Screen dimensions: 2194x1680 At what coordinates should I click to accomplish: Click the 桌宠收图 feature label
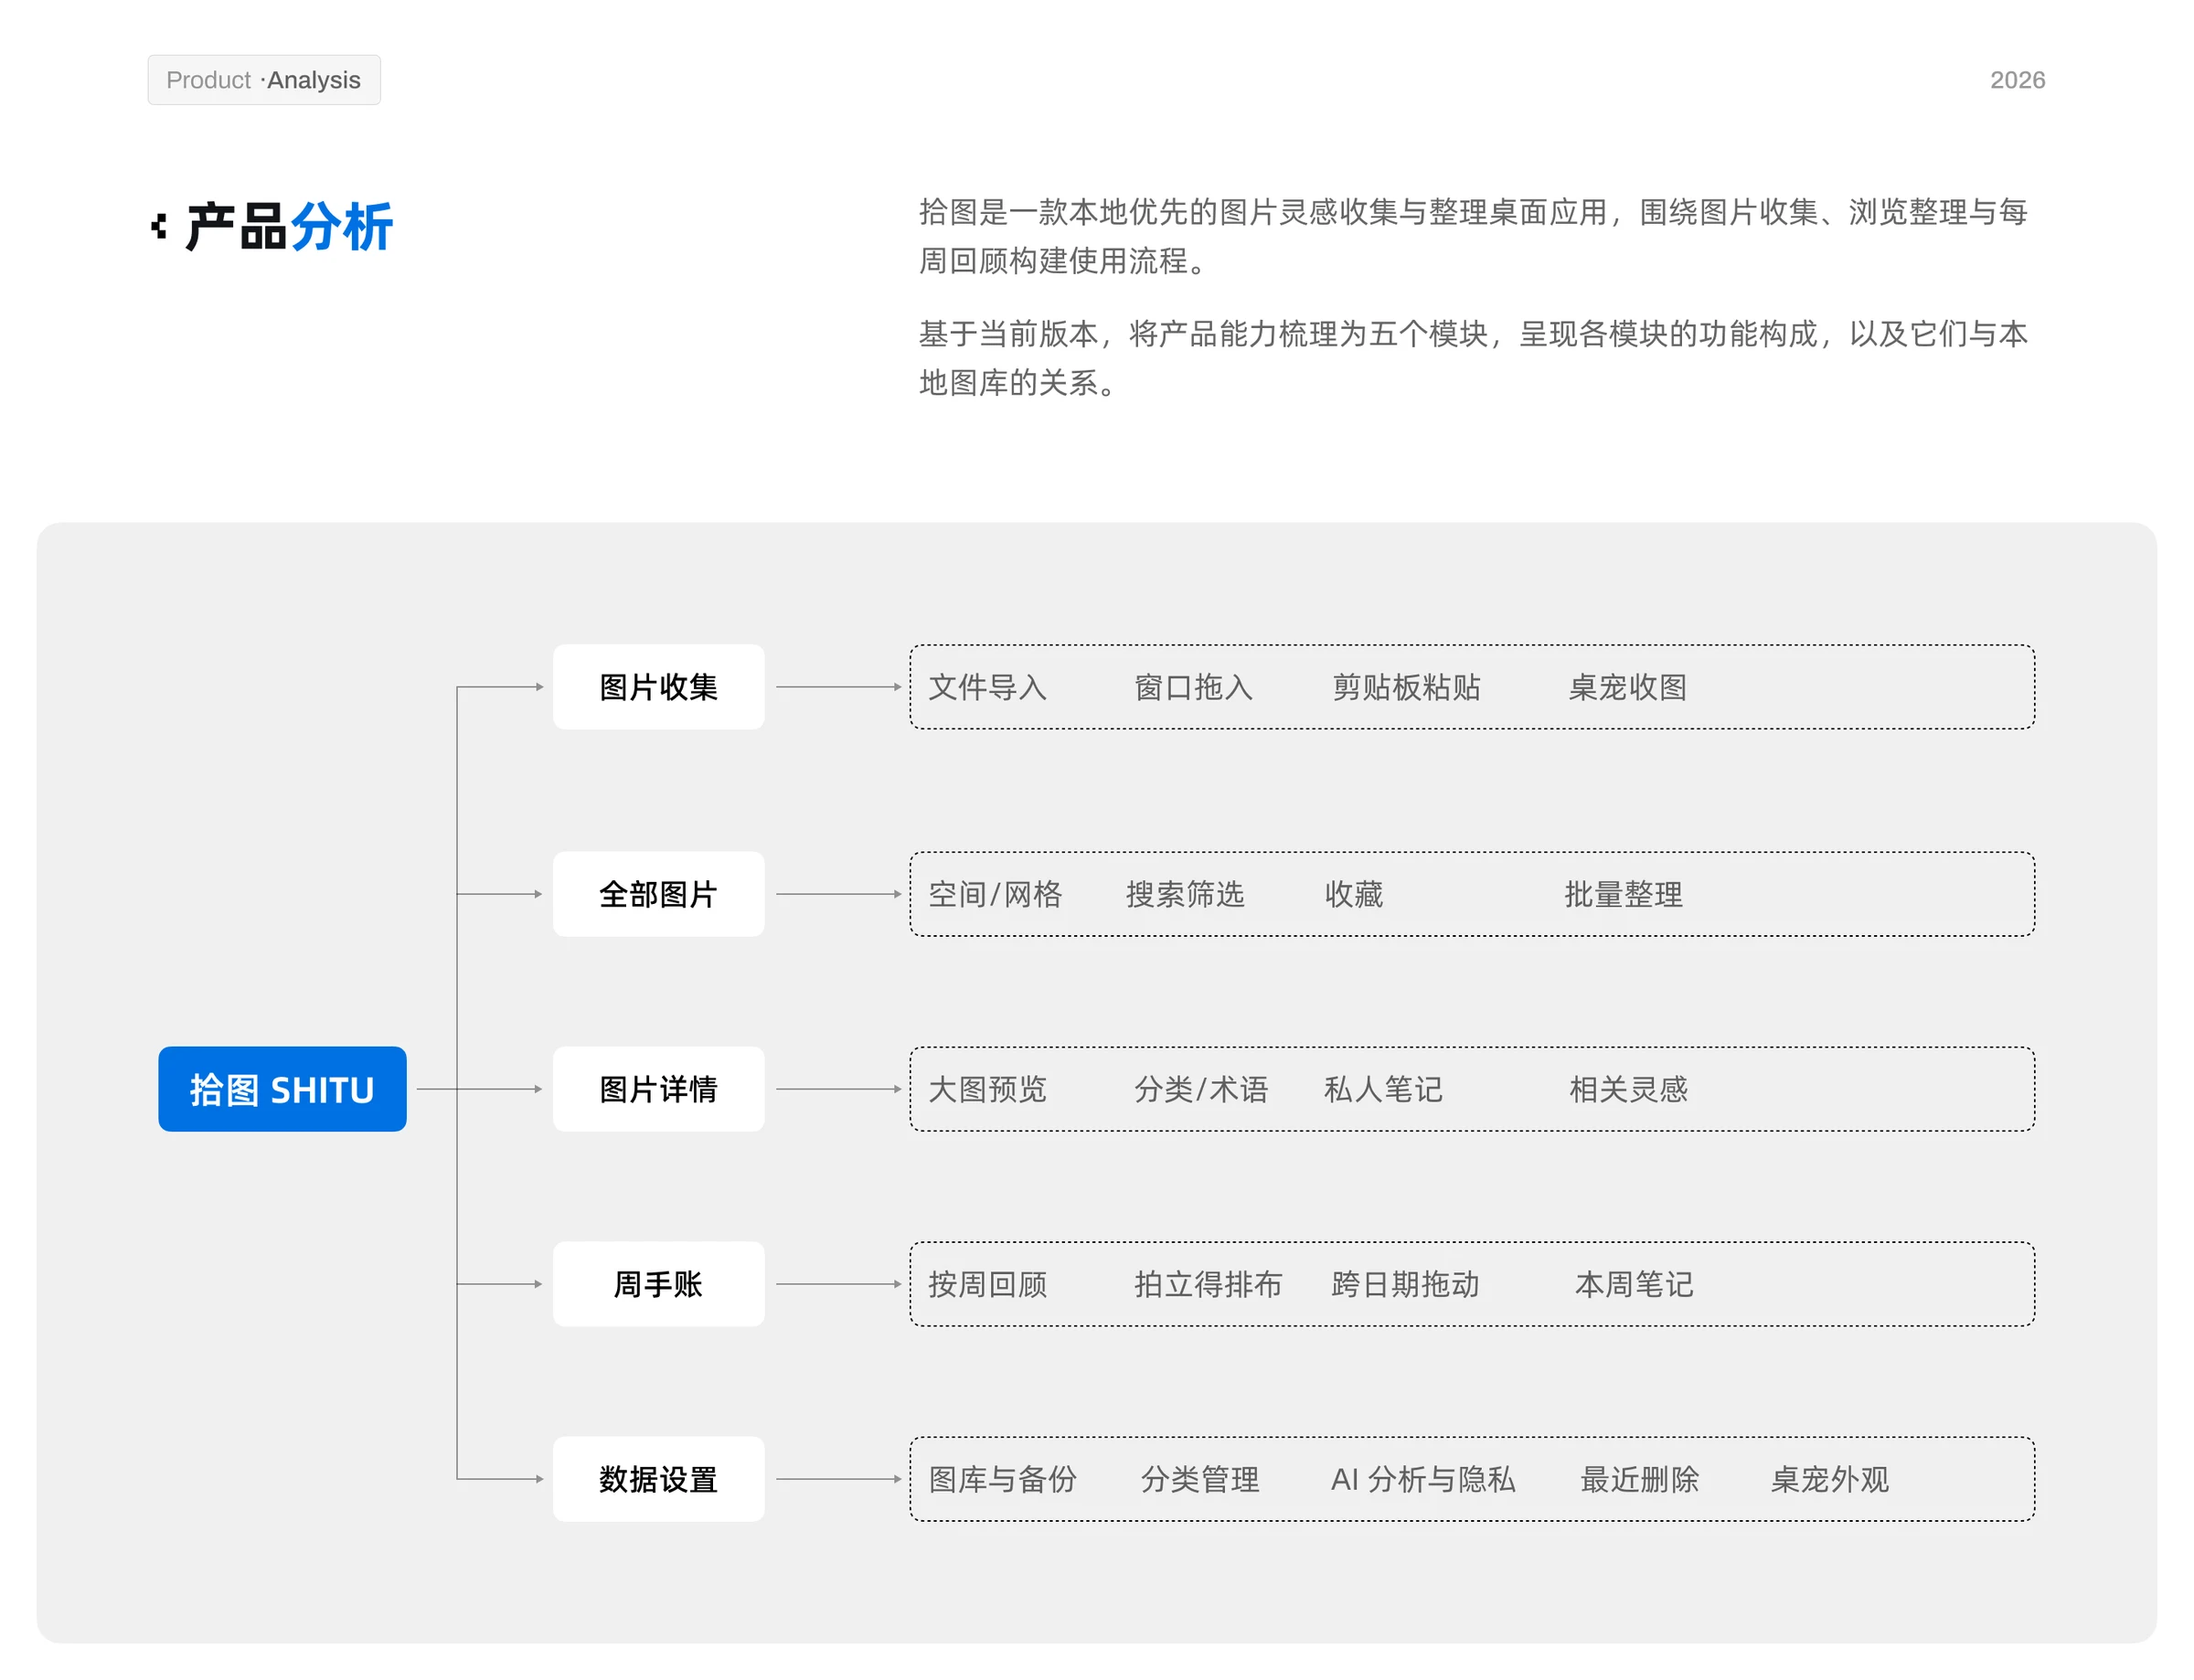pyautogui.click(x=1628, y=687)
